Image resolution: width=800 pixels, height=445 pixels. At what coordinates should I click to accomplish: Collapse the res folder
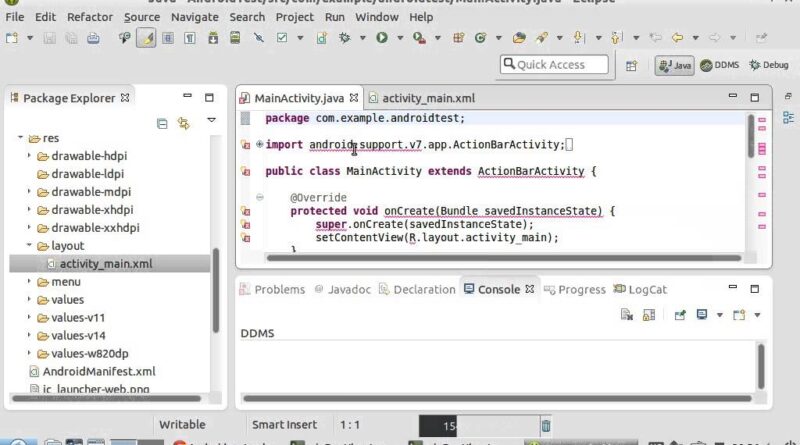tap(20, 137)
